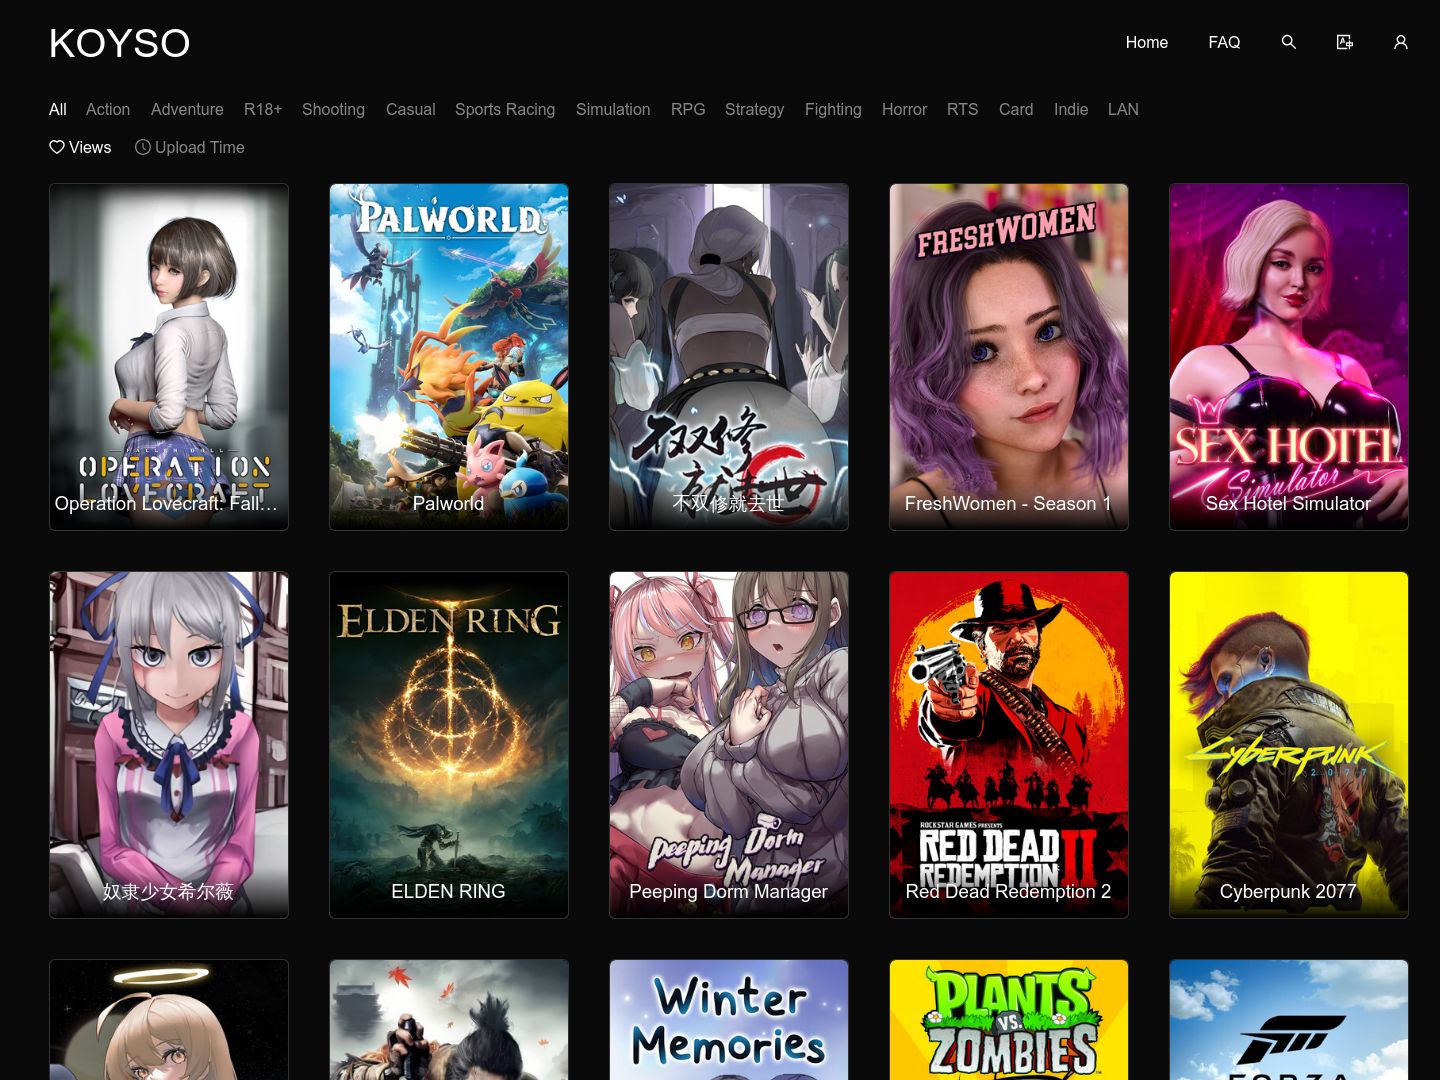Open the Forza game card
This screenshot has width=1440, height=1080.
tap(1289, 1020)
